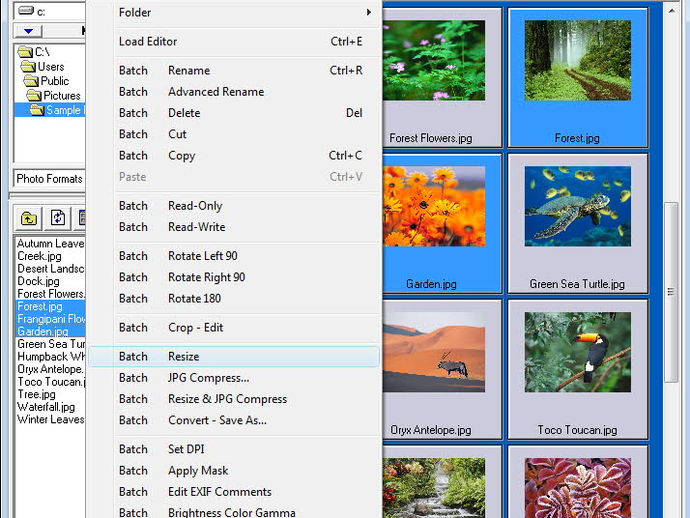Viewport: 690px width, 518px height.
Task: Open the C:\ root folder
Action: [x=34, y=52]
